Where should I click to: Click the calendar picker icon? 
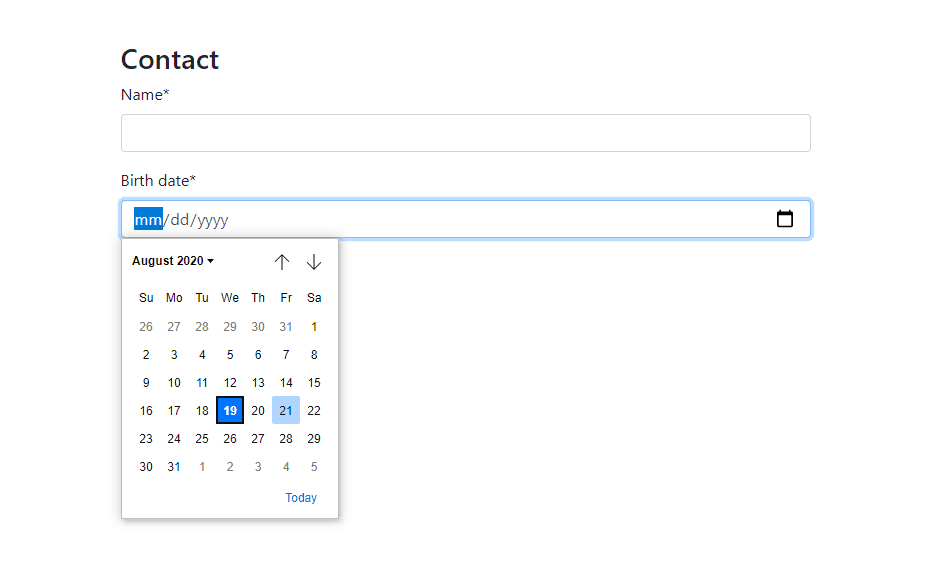(x=785, y=219)
